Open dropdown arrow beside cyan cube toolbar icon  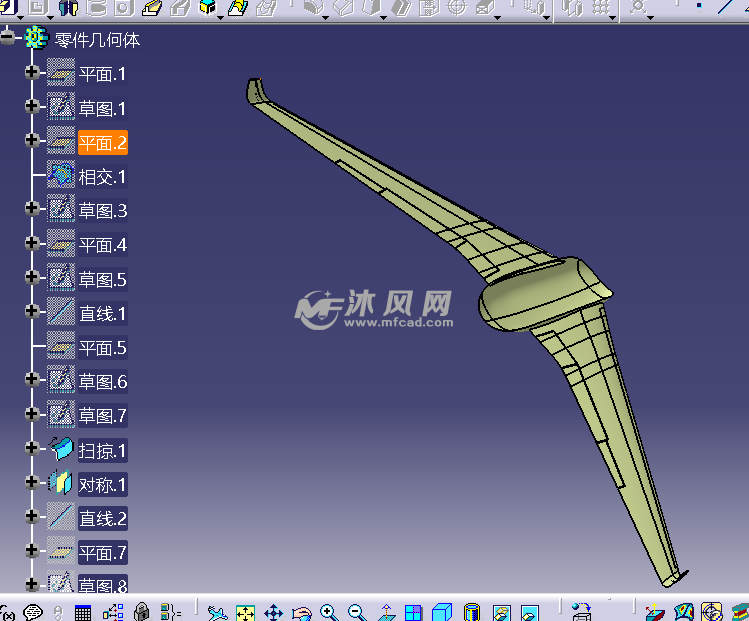(220, 18)
